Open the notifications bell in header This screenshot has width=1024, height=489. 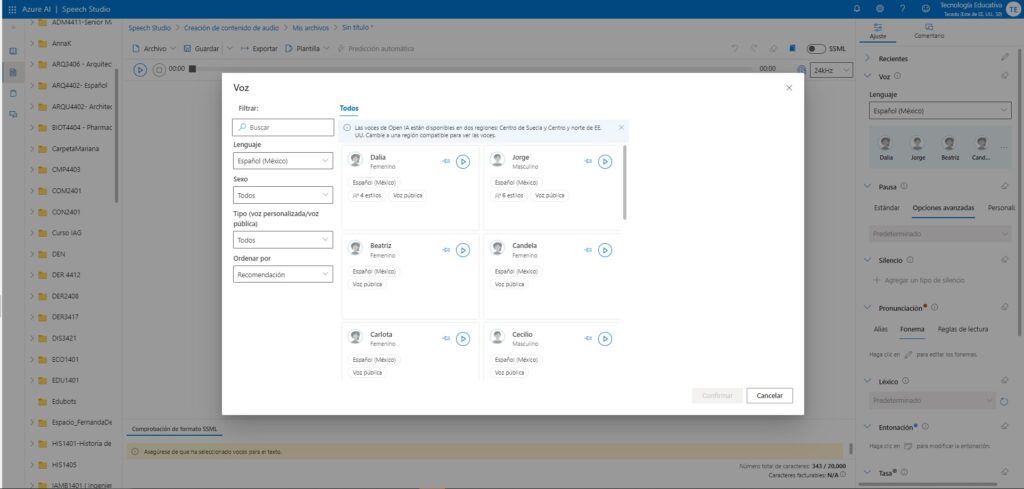(x=856, y=8)
